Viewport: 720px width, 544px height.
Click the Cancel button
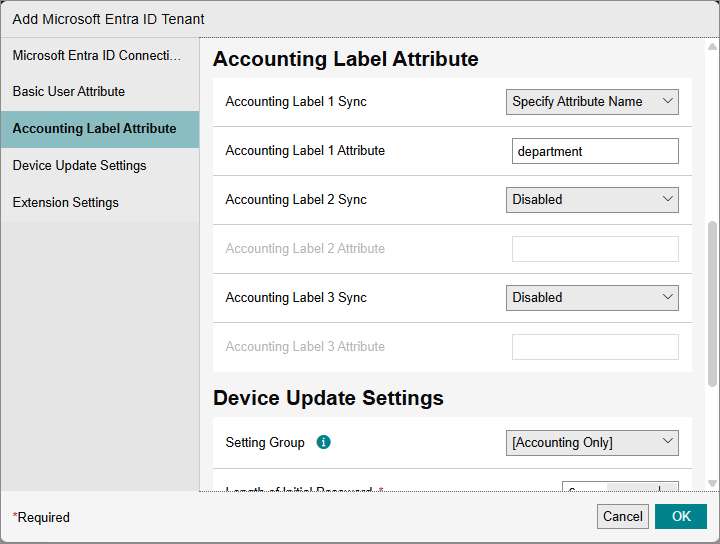[623, 516]
